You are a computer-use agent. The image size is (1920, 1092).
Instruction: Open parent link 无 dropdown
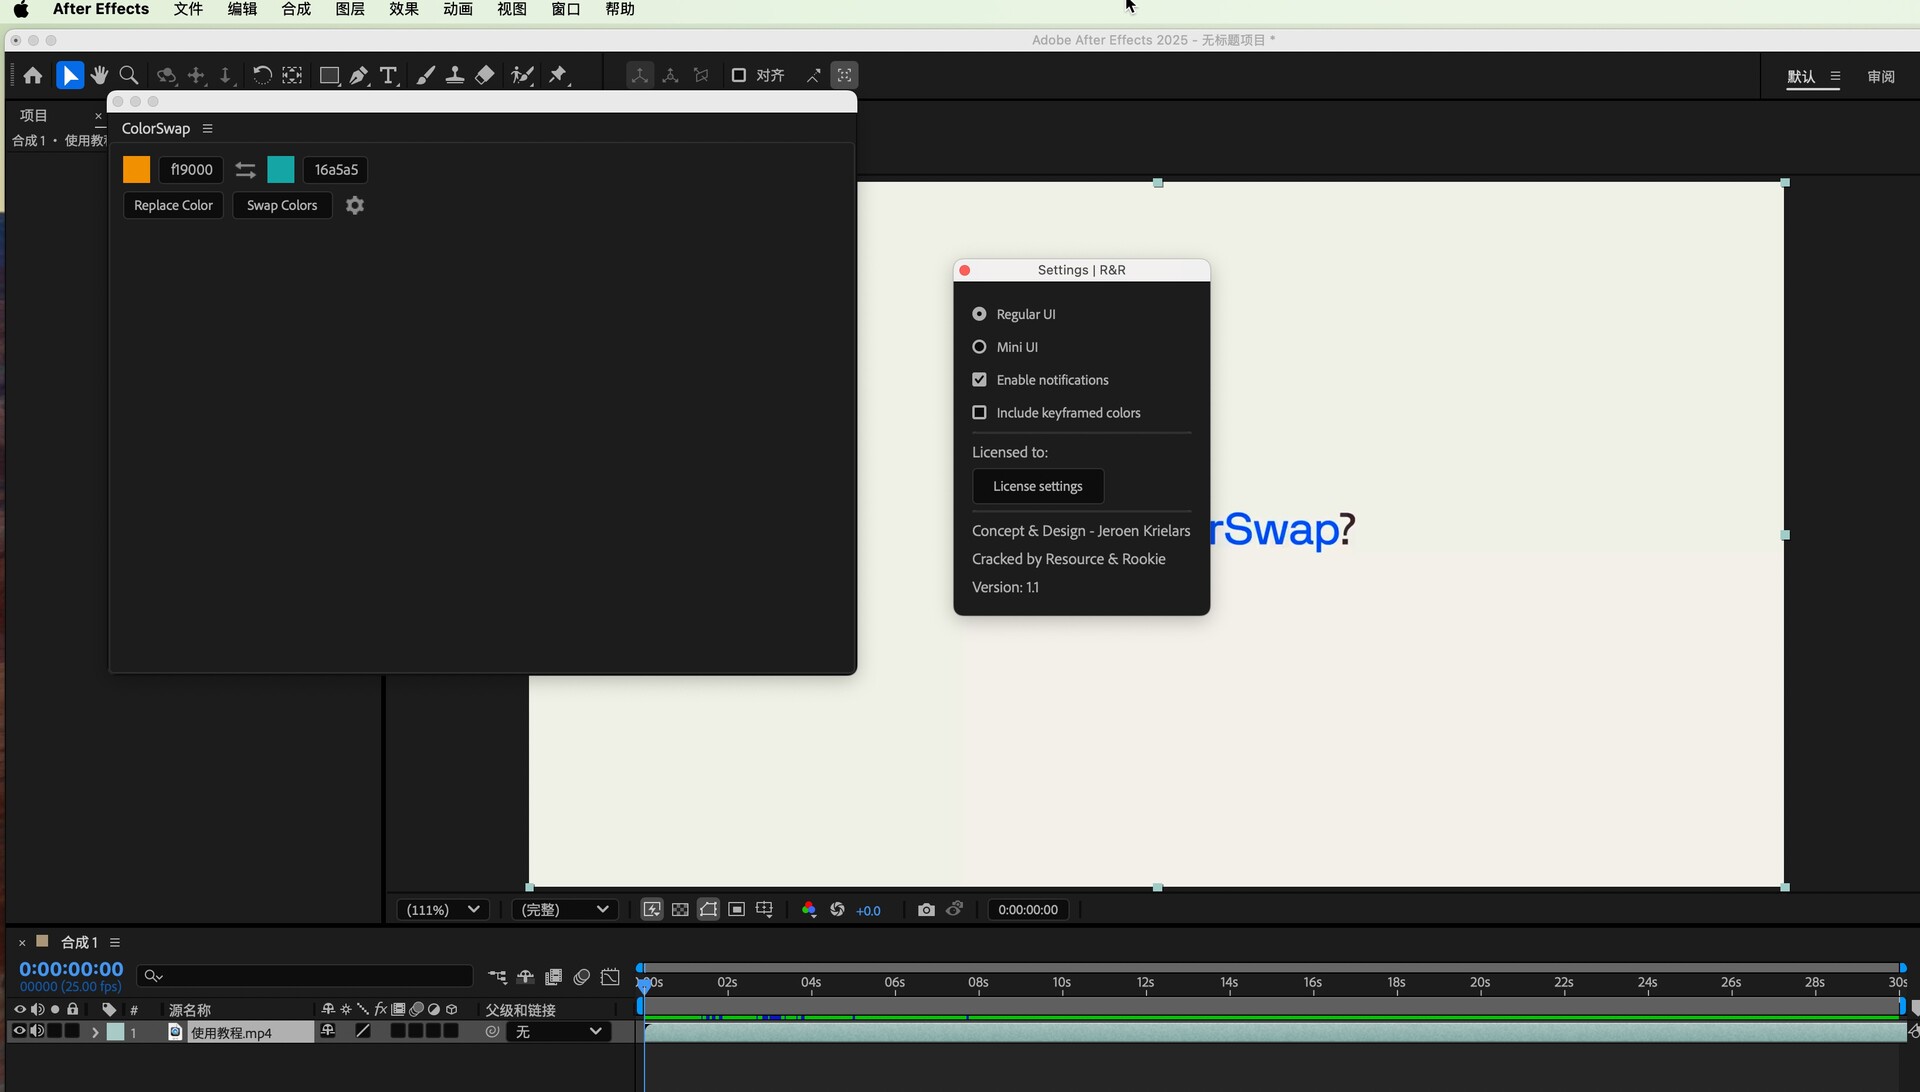(558, 1032)
